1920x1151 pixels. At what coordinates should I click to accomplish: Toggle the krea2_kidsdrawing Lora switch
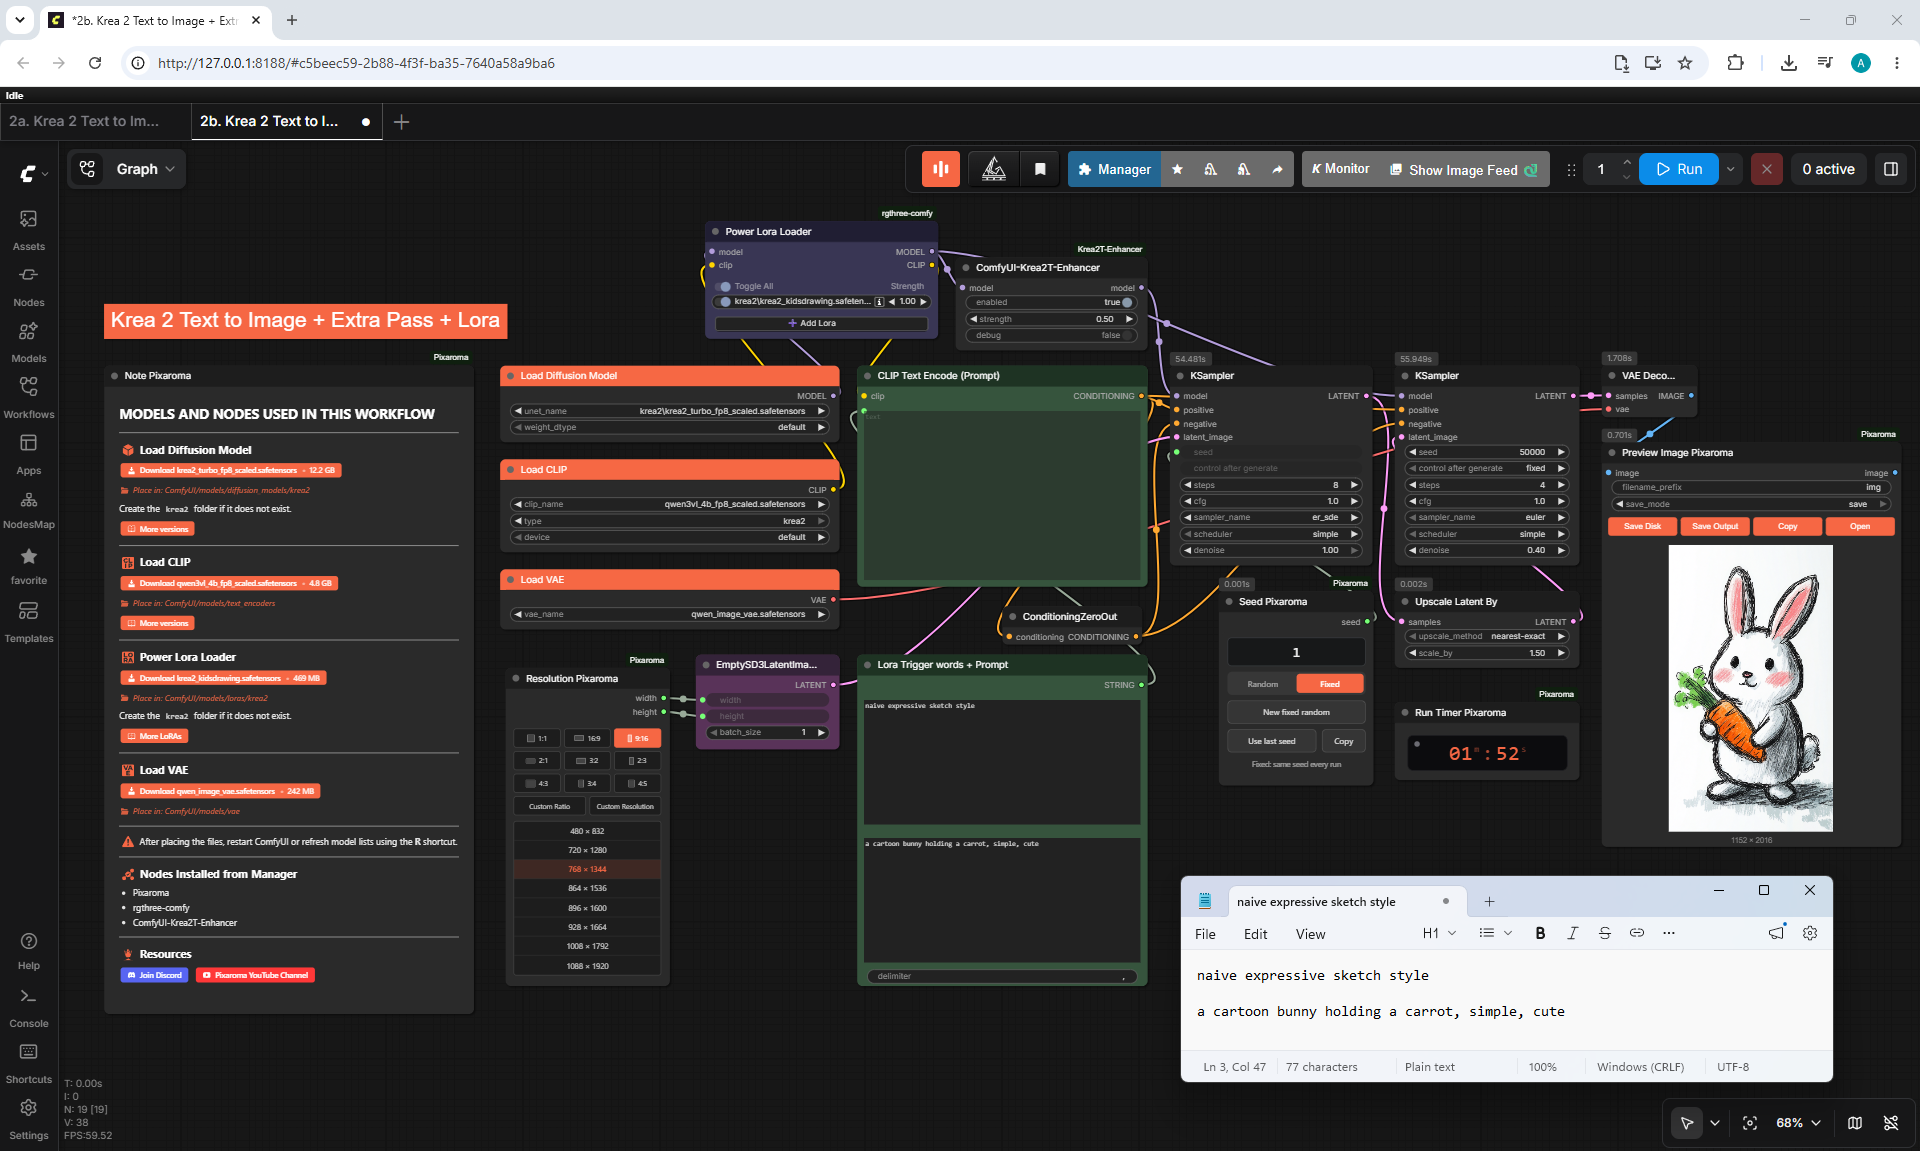point(723,301)
